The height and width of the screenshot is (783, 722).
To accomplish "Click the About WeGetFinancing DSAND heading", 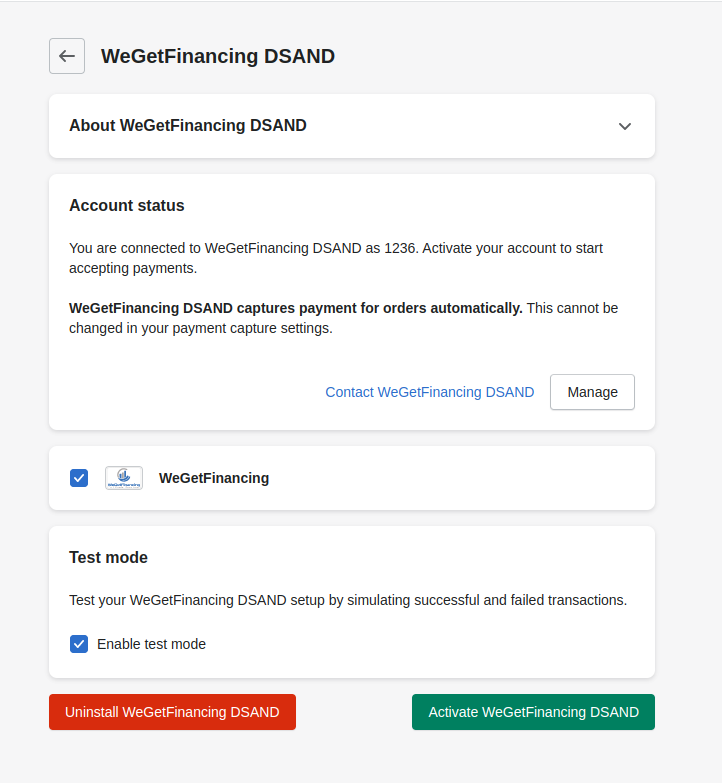I will point(188,125).
